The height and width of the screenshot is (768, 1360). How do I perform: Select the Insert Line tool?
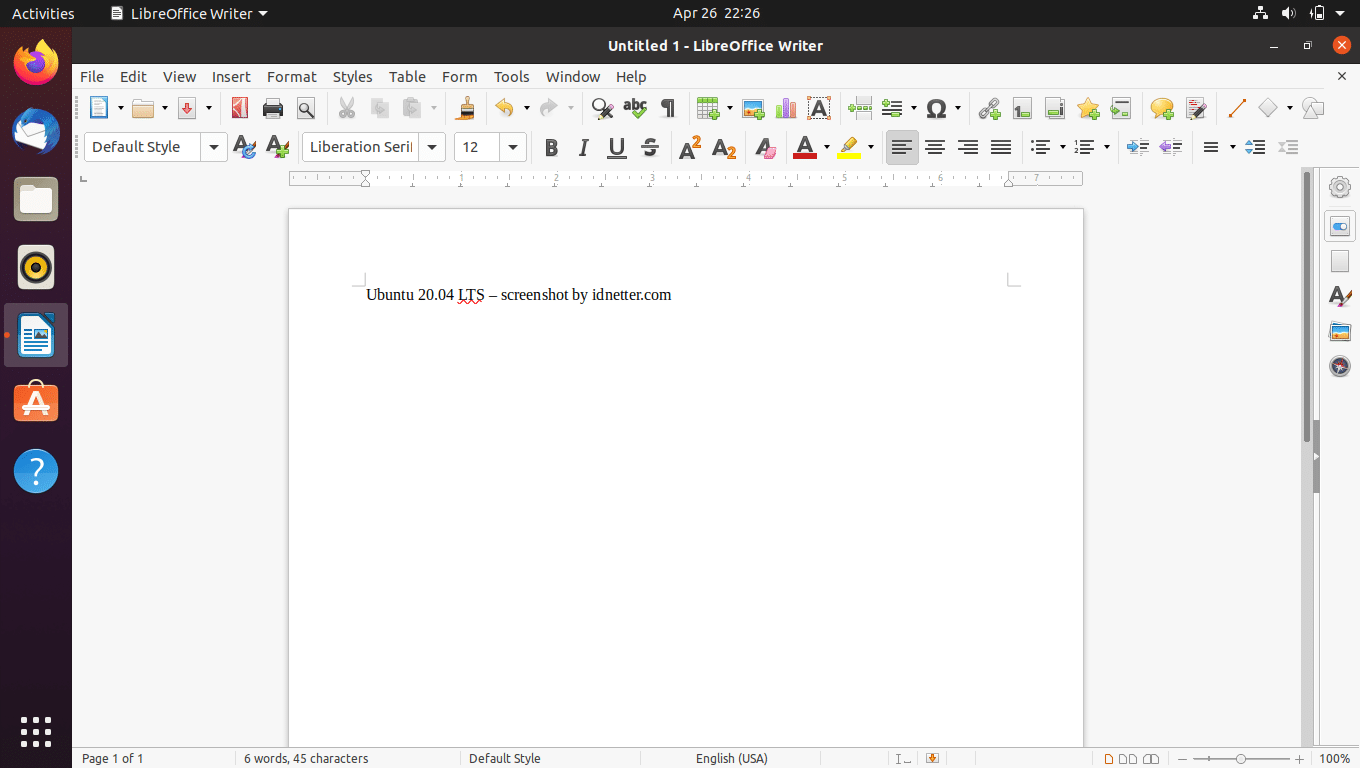tap(1237, 108)
